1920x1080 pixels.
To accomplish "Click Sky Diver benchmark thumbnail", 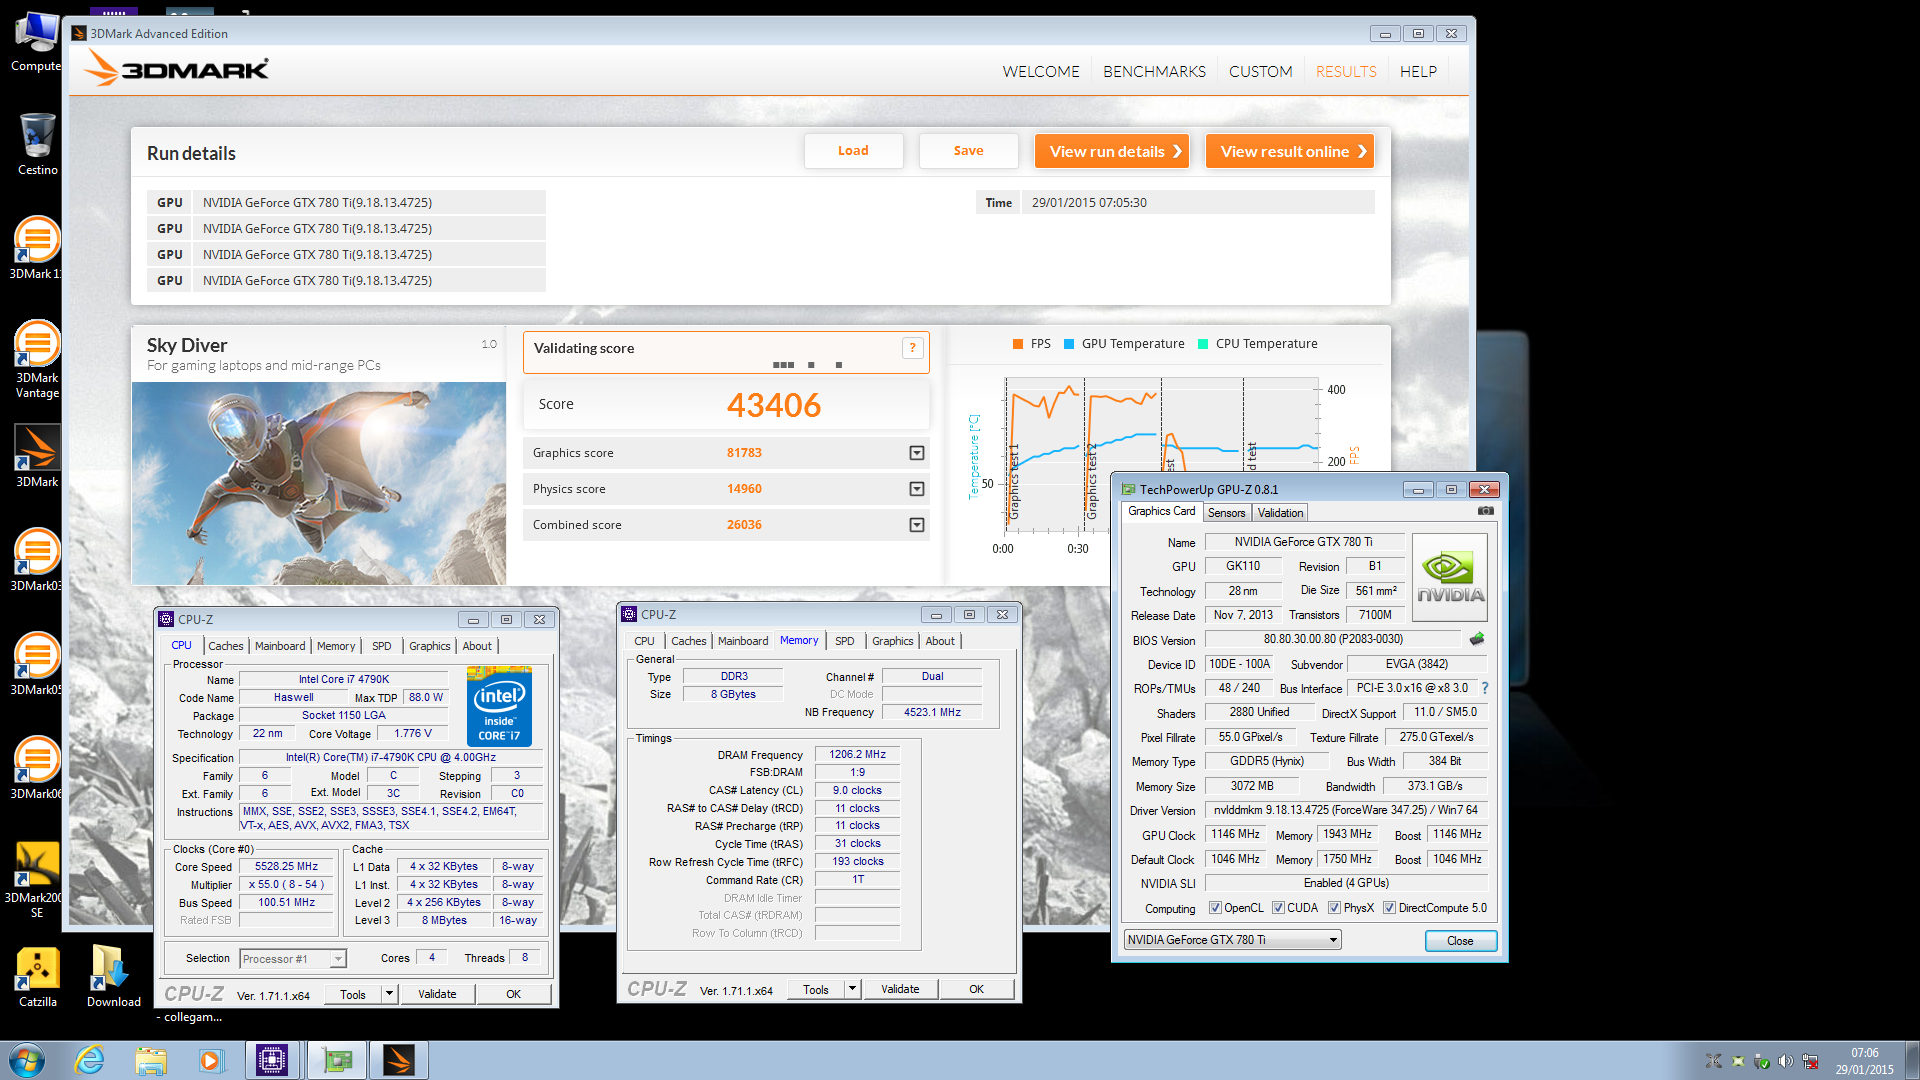I will pos(318,483).
